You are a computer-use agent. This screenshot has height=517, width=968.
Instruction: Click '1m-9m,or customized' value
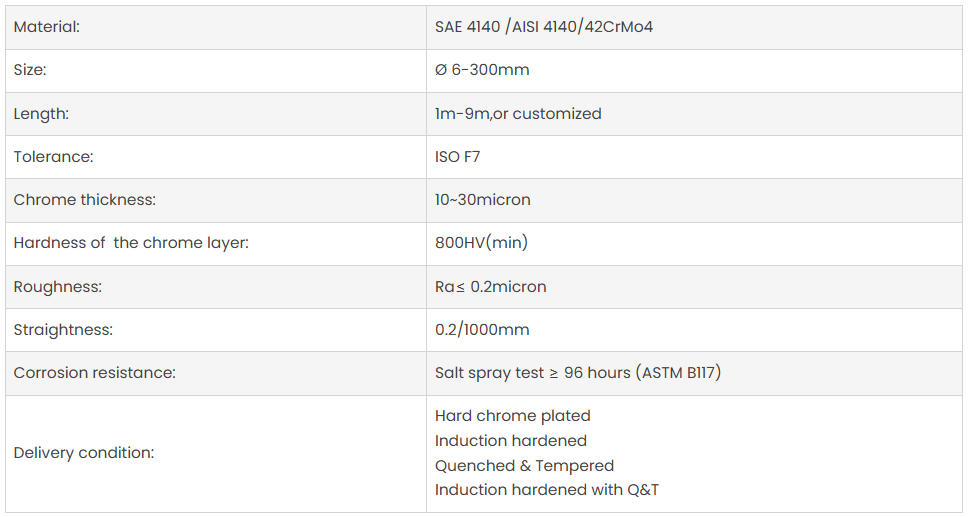pos(518,114)
